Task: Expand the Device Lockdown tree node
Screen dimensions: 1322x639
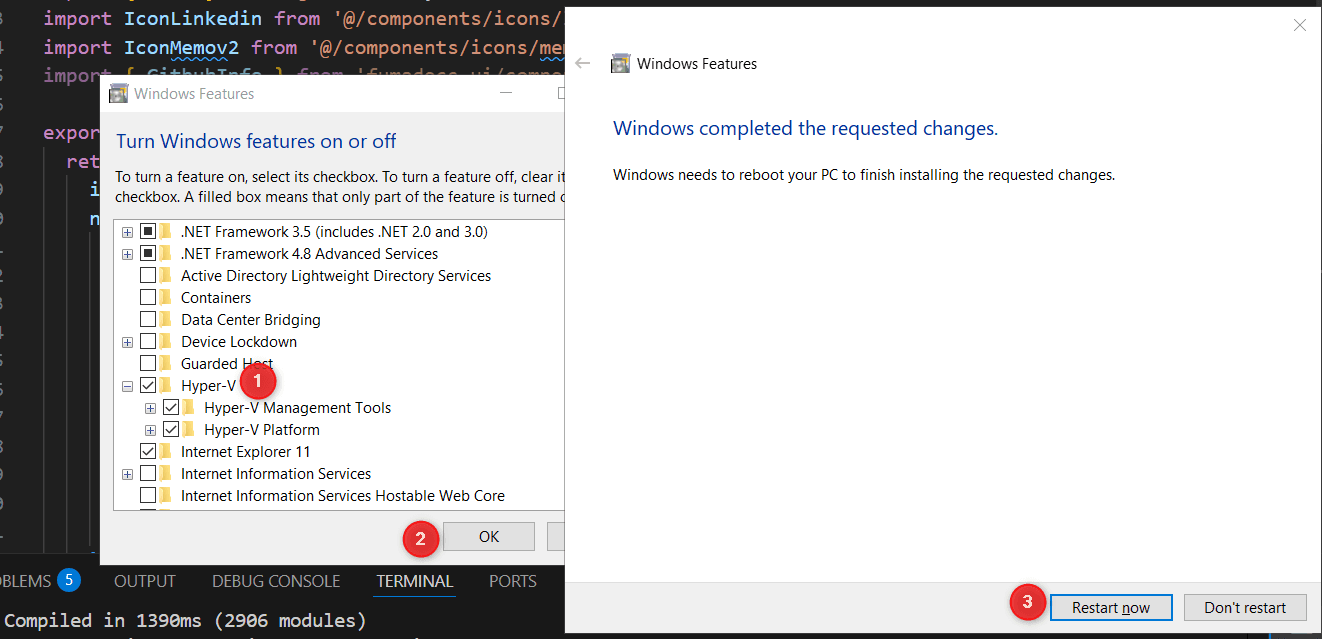Action: click(x=127, y=342)
